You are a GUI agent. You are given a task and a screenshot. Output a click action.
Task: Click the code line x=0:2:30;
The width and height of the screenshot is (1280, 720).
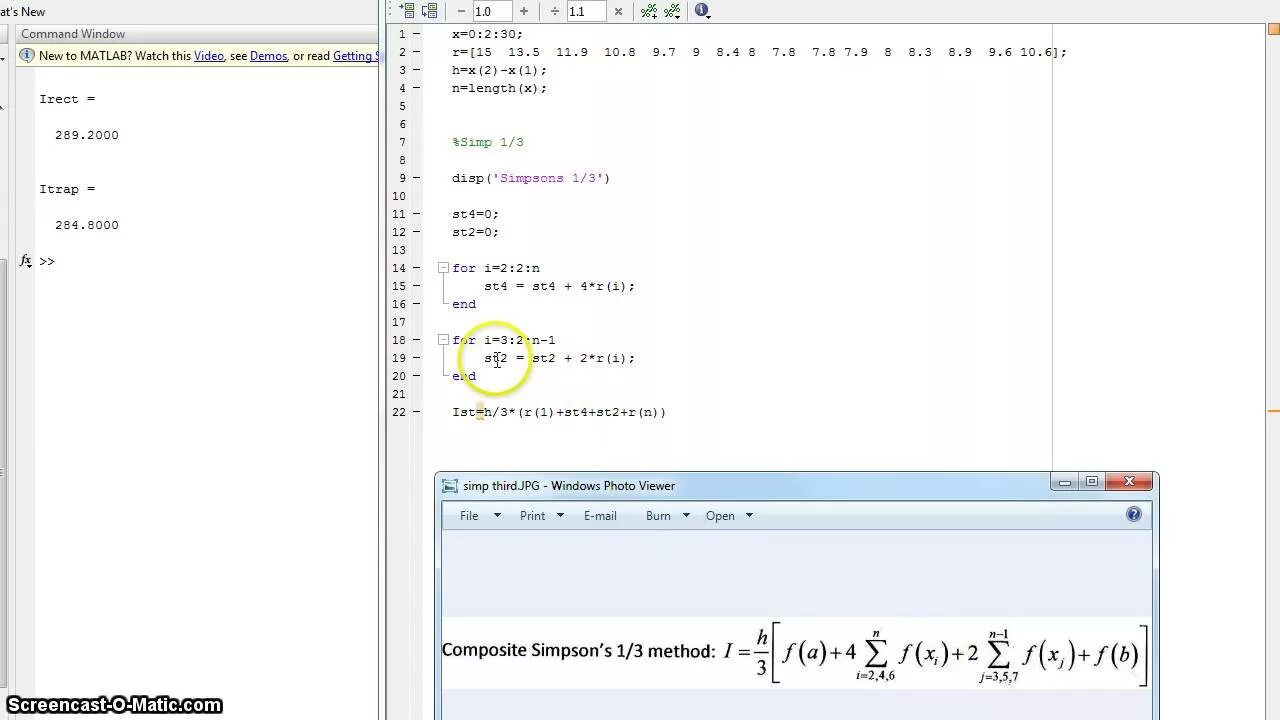click(x=487, y=34)
